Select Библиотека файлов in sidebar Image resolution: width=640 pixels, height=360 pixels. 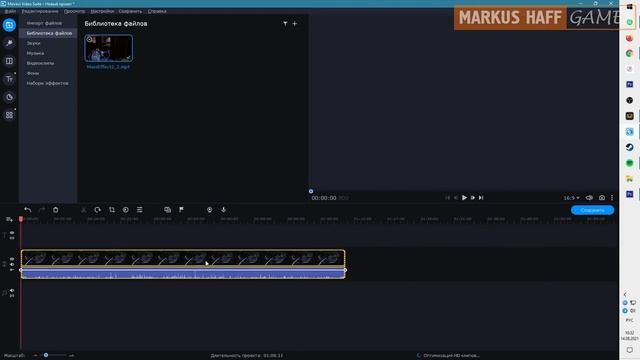coord(48,33)
